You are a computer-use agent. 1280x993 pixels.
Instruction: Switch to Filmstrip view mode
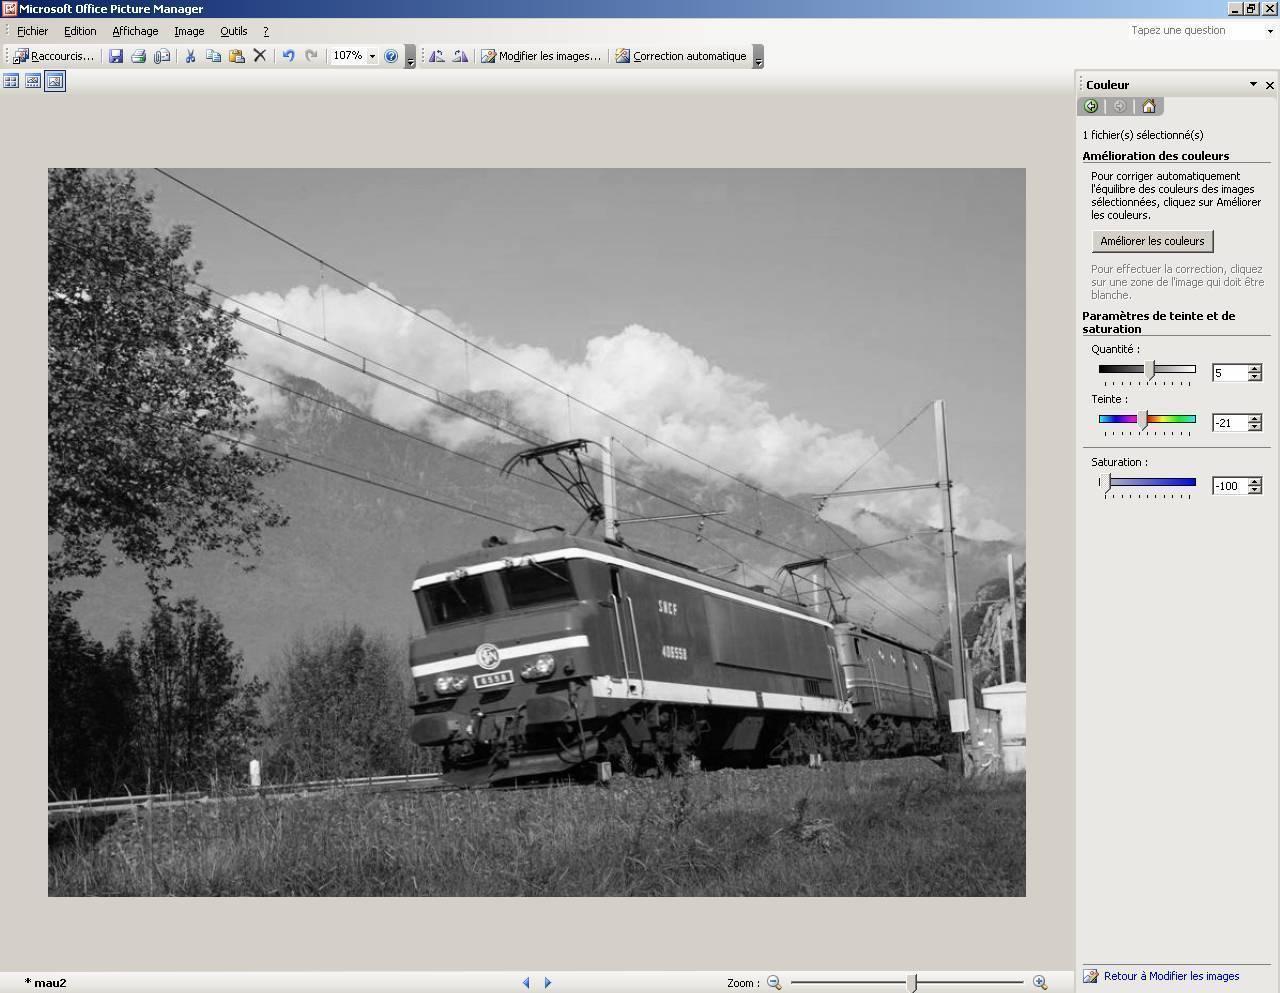[33, 81]
